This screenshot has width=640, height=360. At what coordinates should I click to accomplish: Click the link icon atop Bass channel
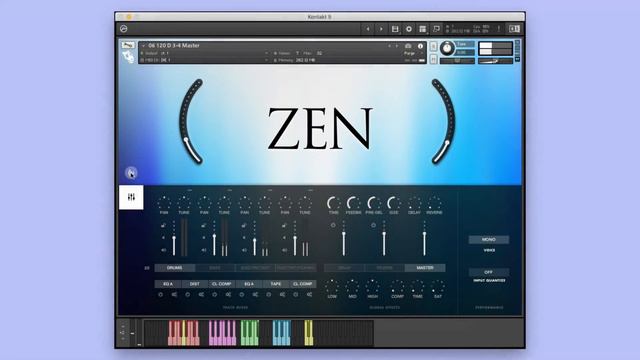tap(203, 225)
